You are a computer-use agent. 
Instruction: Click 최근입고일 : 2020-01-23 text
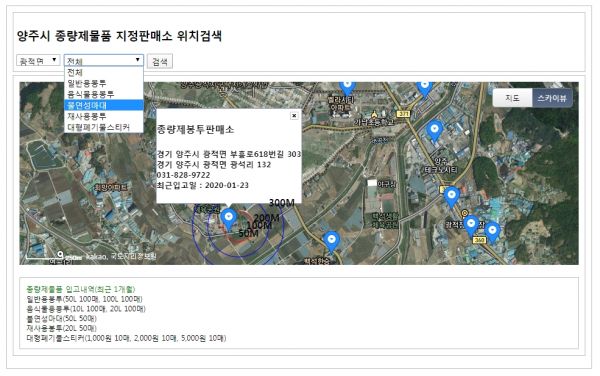pos(202,185)
